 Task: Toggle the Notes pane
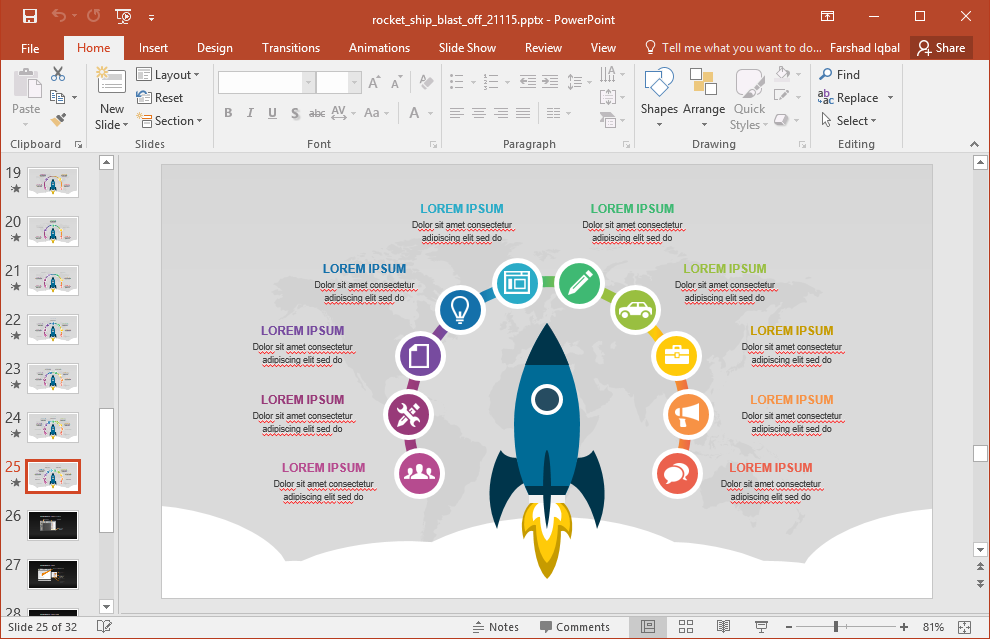[495, 627]
